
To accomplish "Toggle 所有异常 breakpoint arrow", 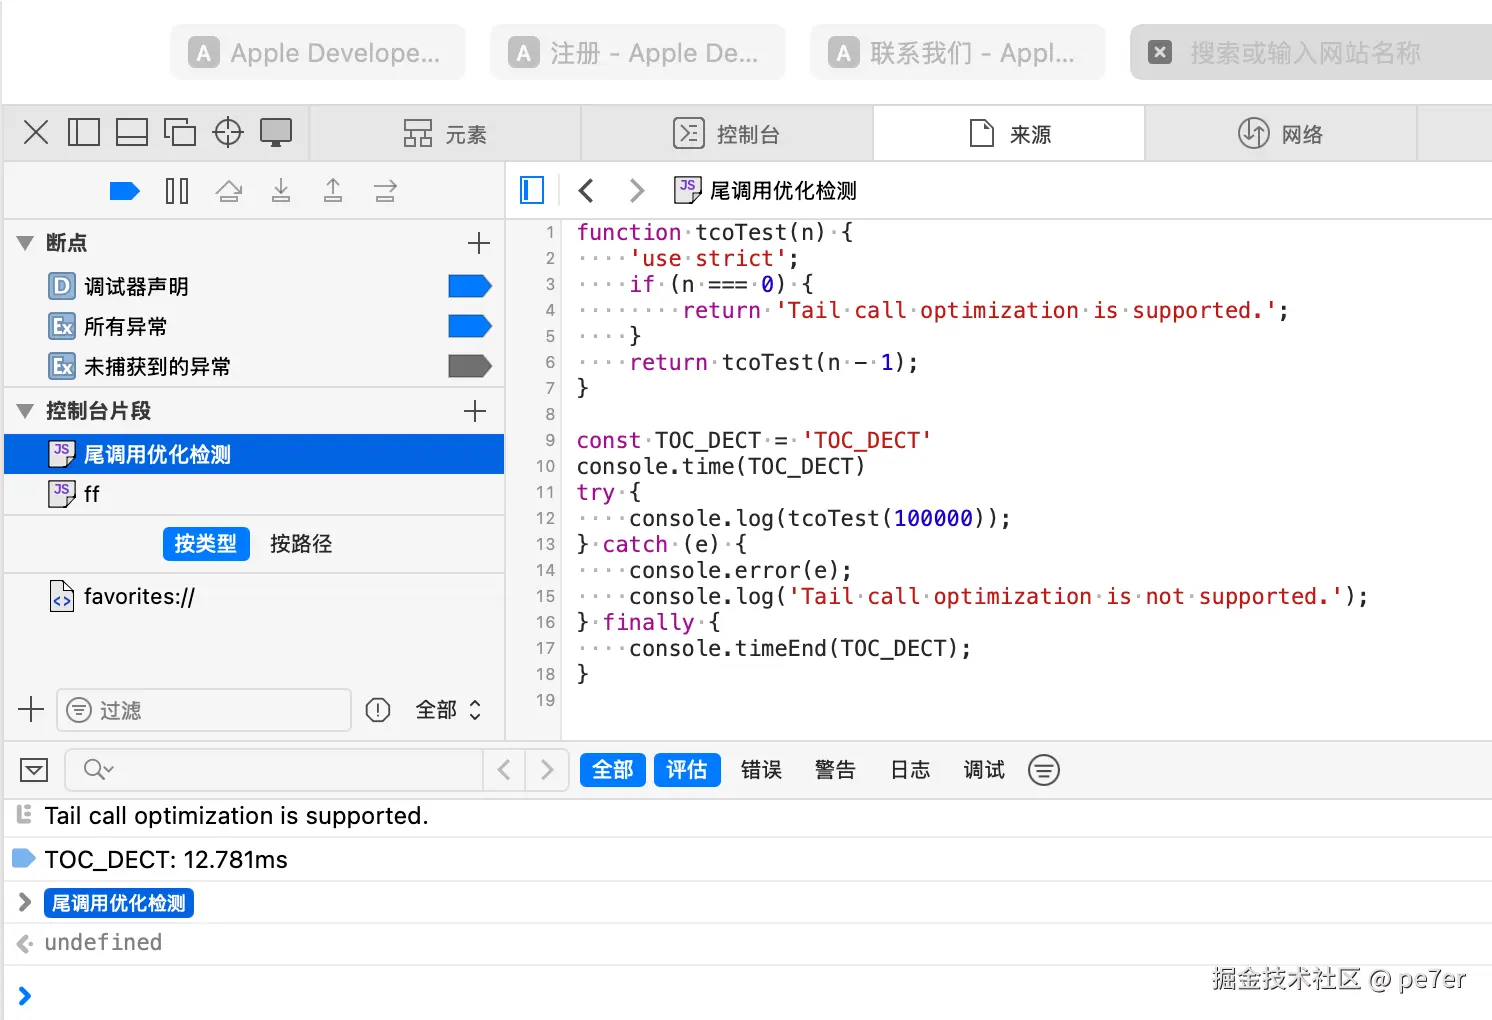I will (x=470, y=327).
